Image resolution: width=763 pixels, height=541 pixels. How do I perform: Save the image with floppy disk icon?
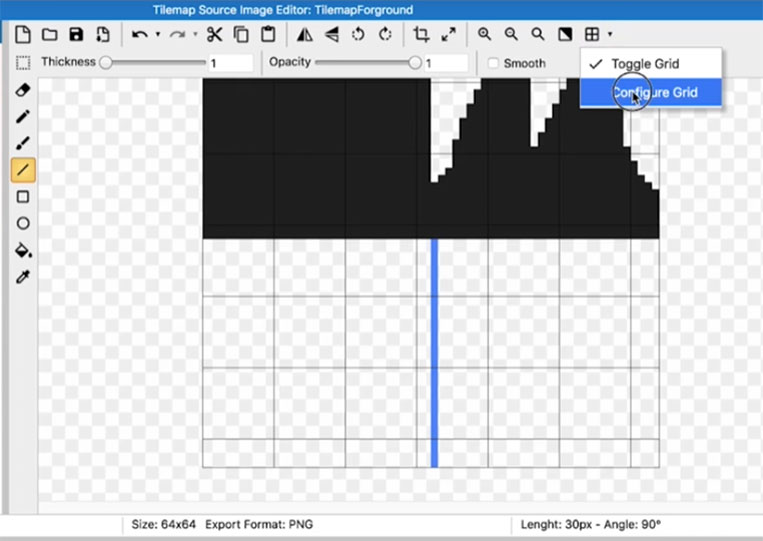point(76,35)
